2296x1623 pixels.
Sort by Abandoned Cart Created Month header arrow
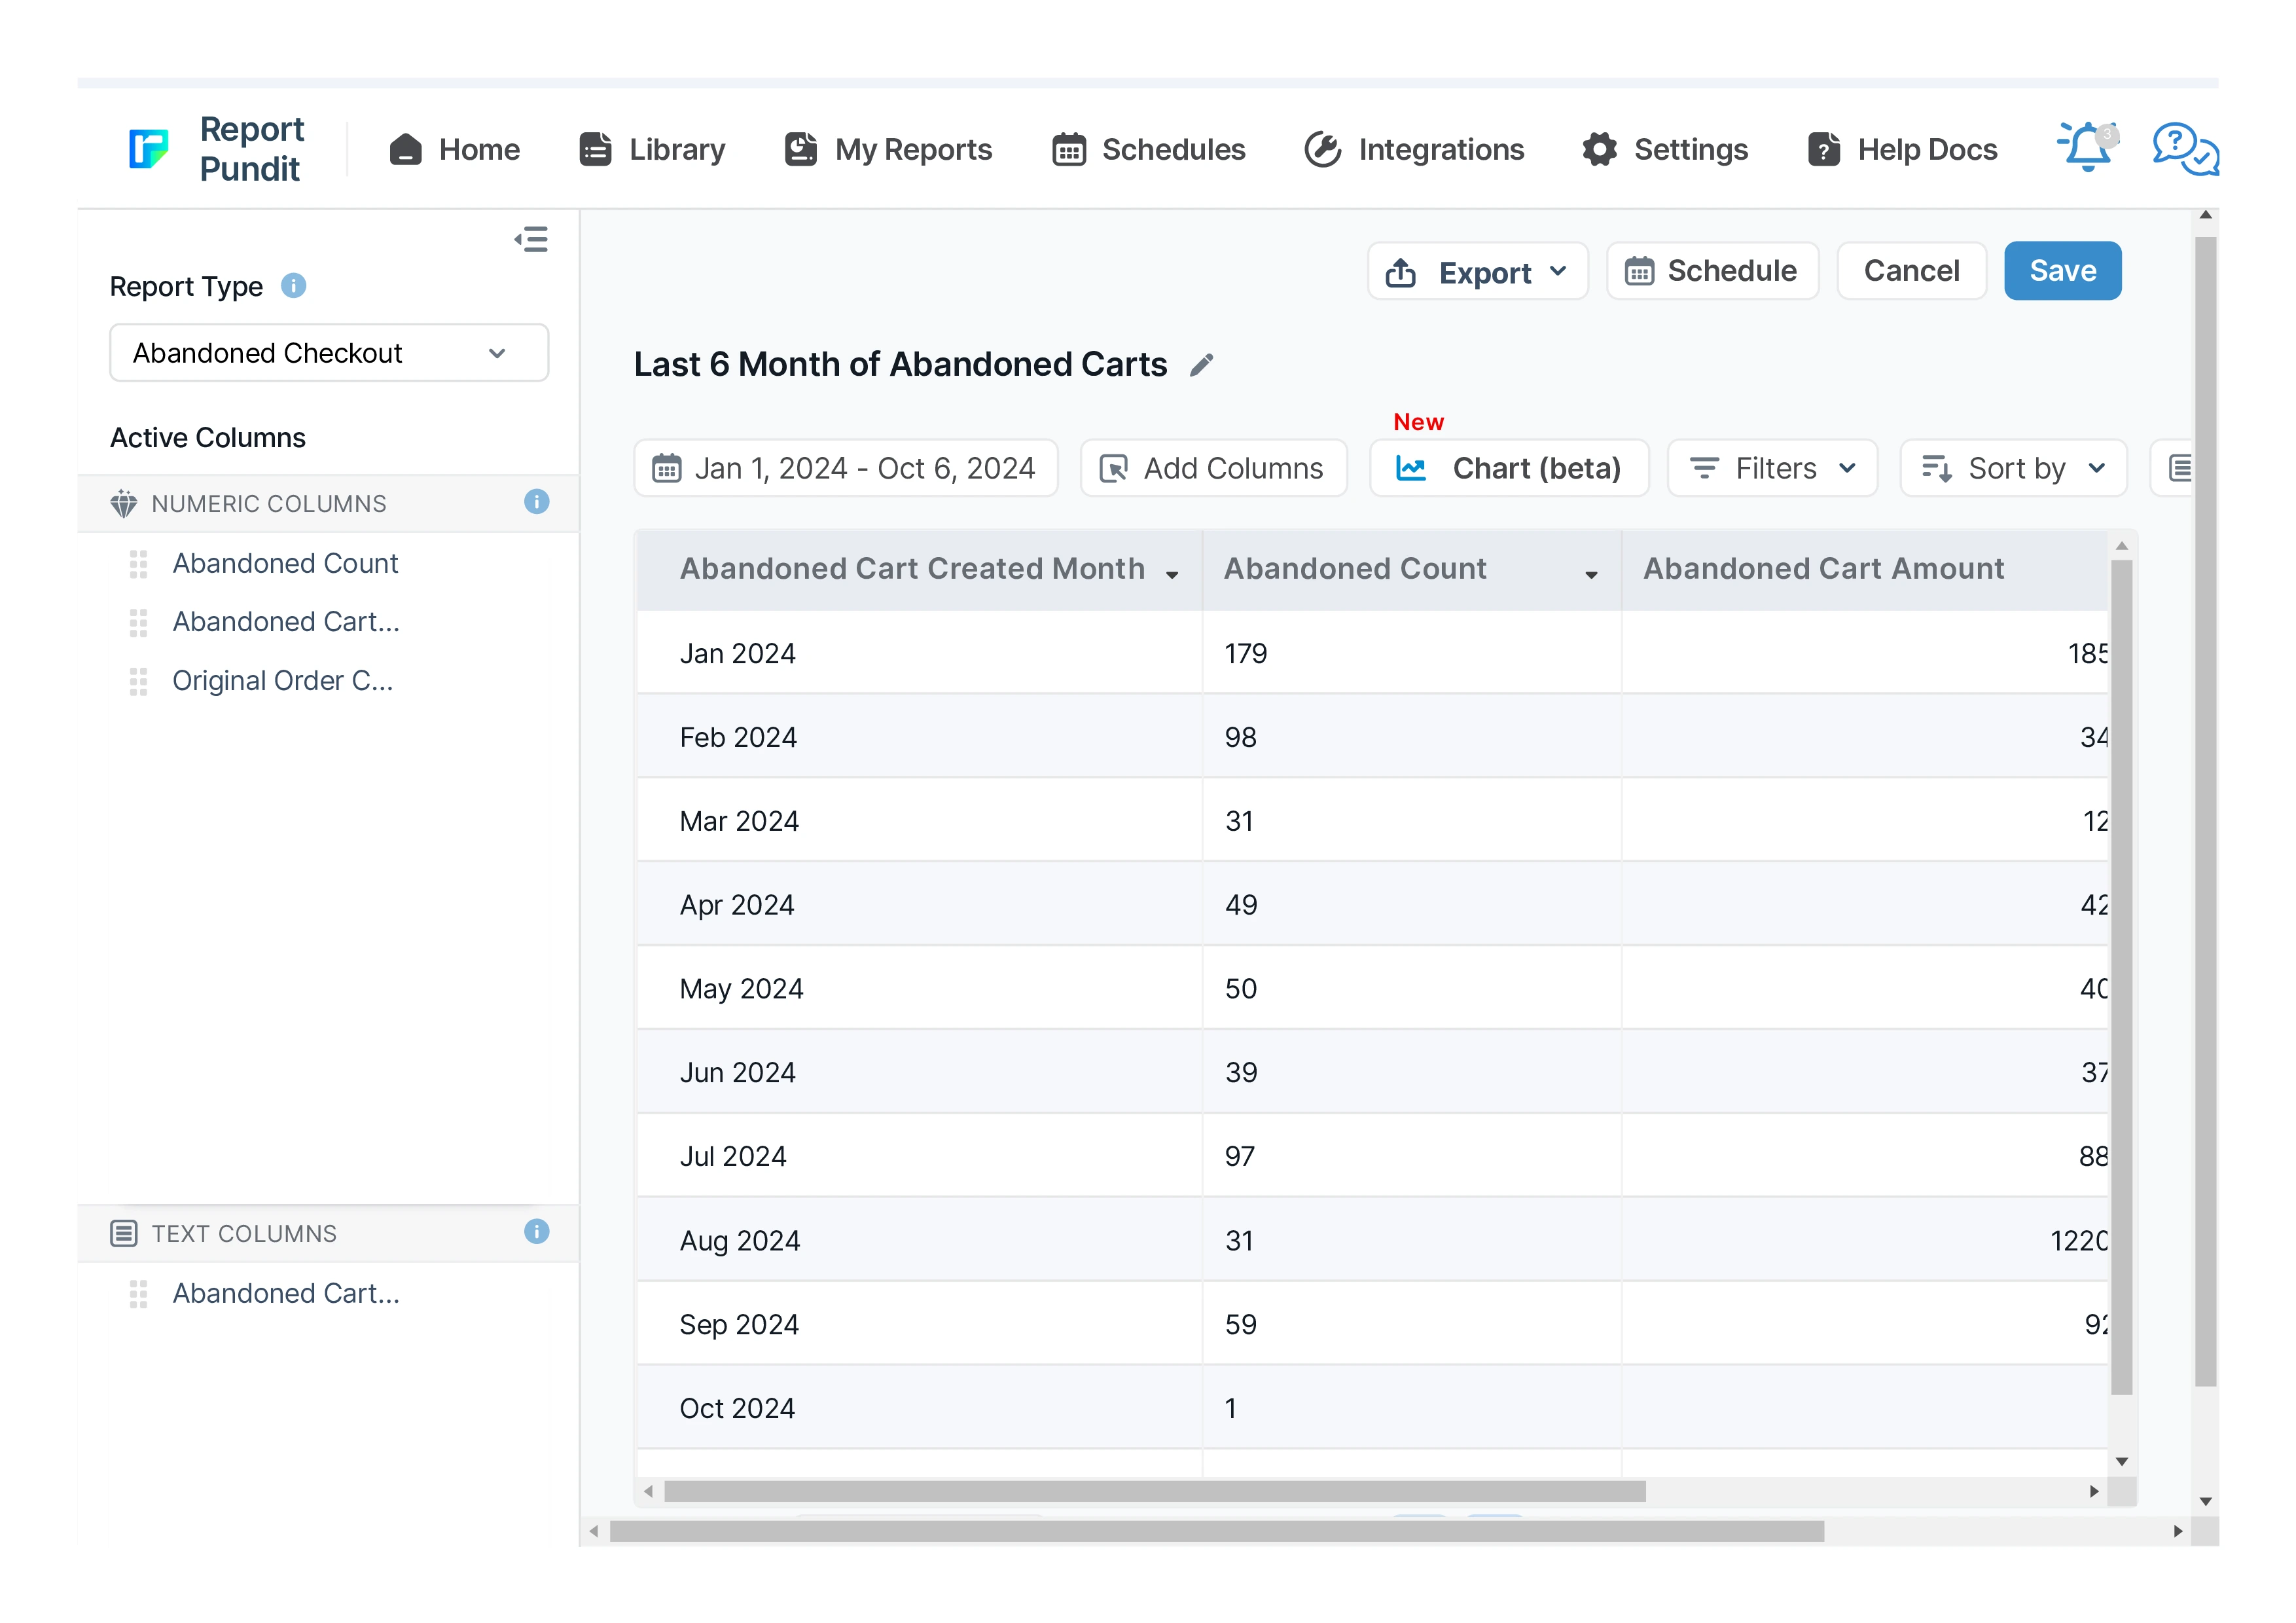click(x=1172, y=574)
